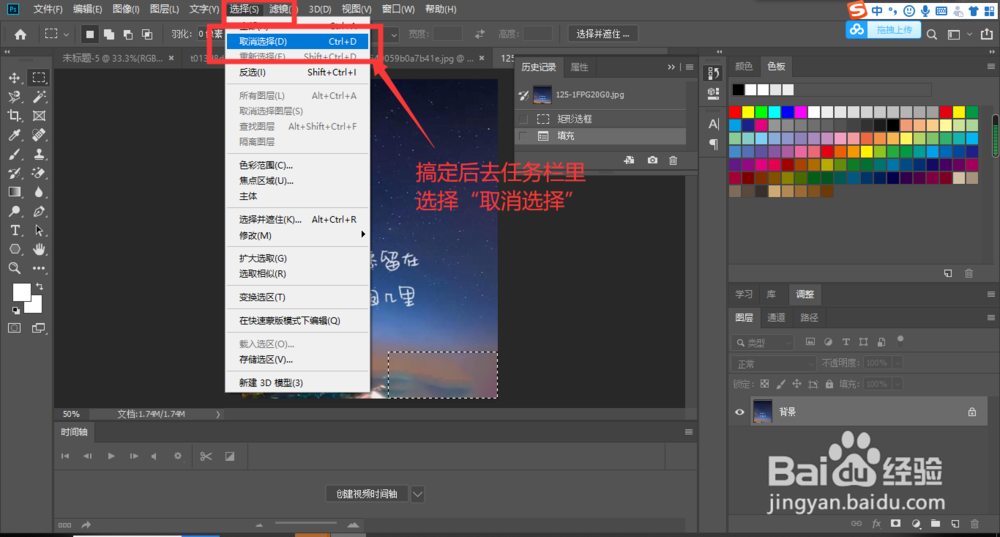1000x537 pixels.
Task: Choose 色彩范围(C)... menu item
Action: 298,165
